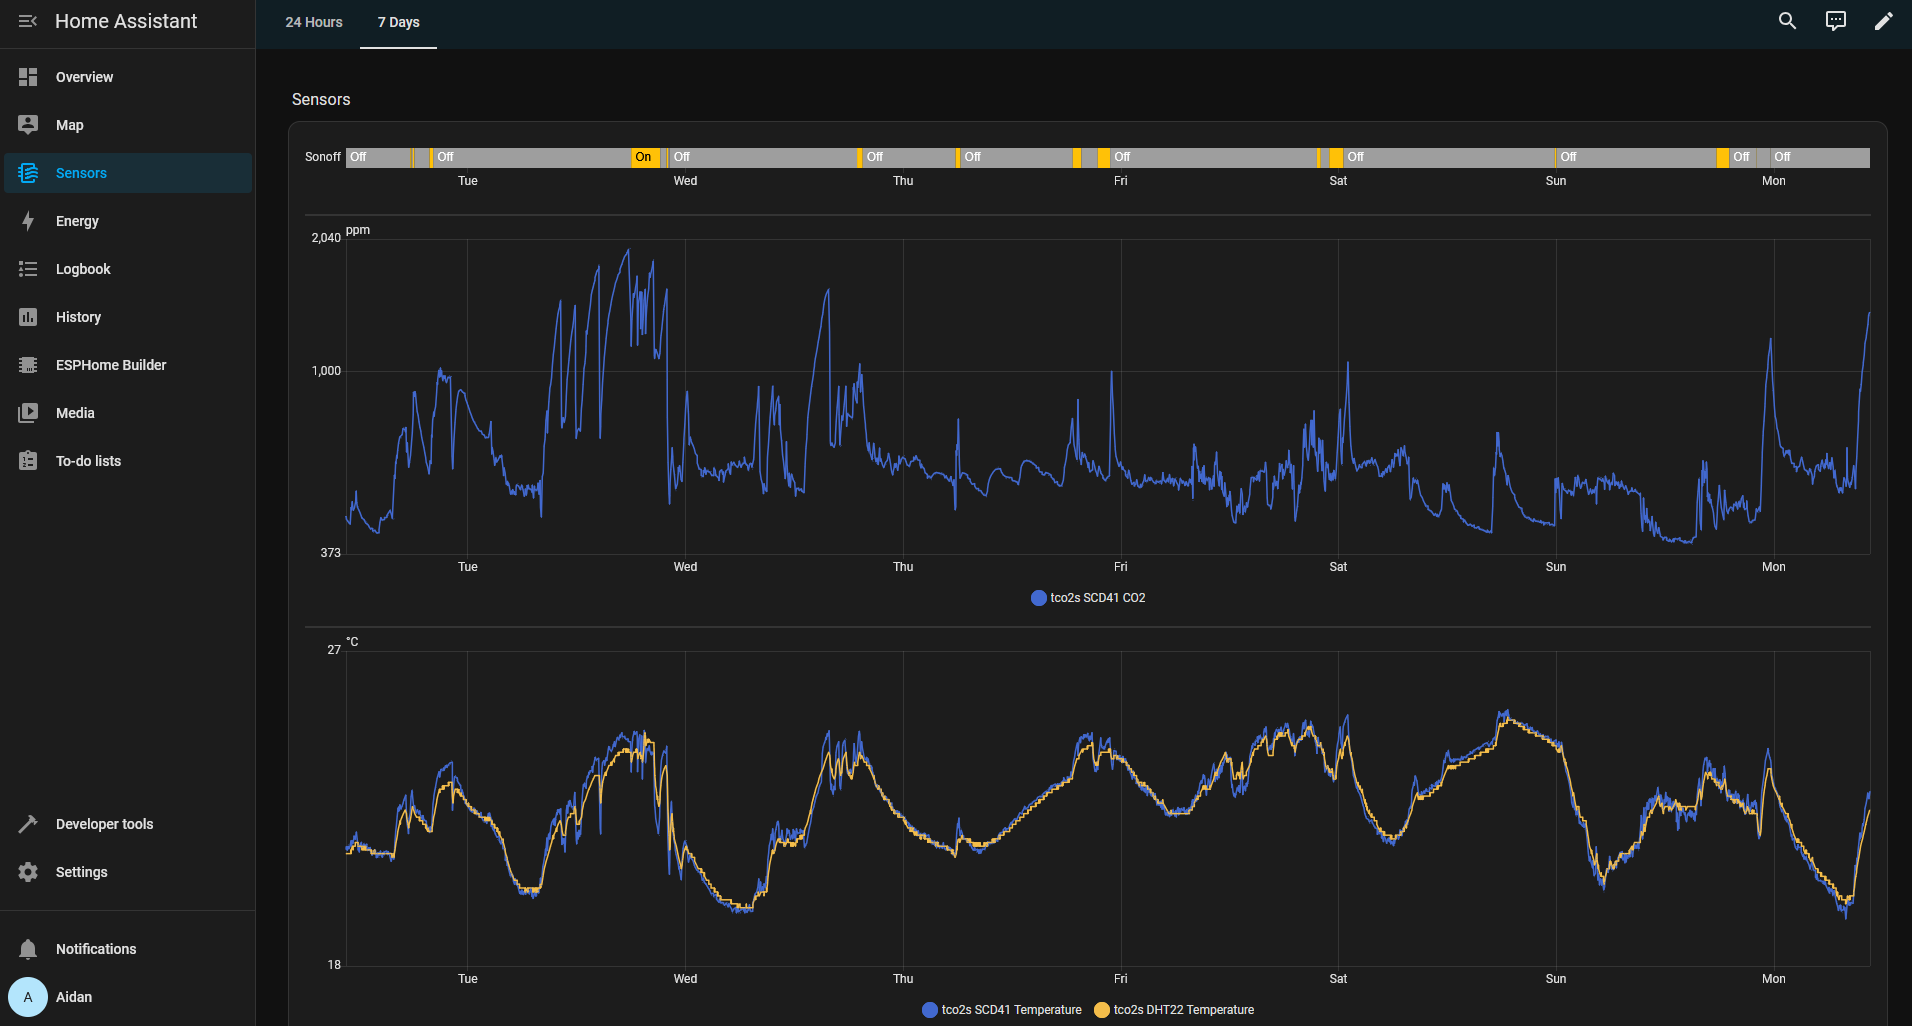Viewport: 1912px width, 1026px height.
Task: Open the To-do lists page
Action: [x=88, y=461]
